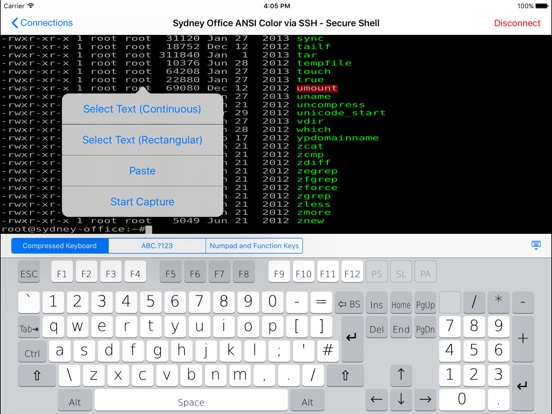Tap the PgDn key
Viewport: 552px width, 414px height.
(x=425, y=327)
